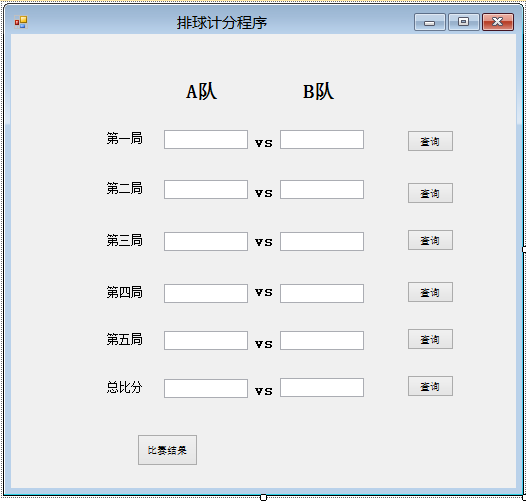Click the B队 input for 第一局
The width and height of the screenshot is (526, 501).
click(x=322, y=140)
